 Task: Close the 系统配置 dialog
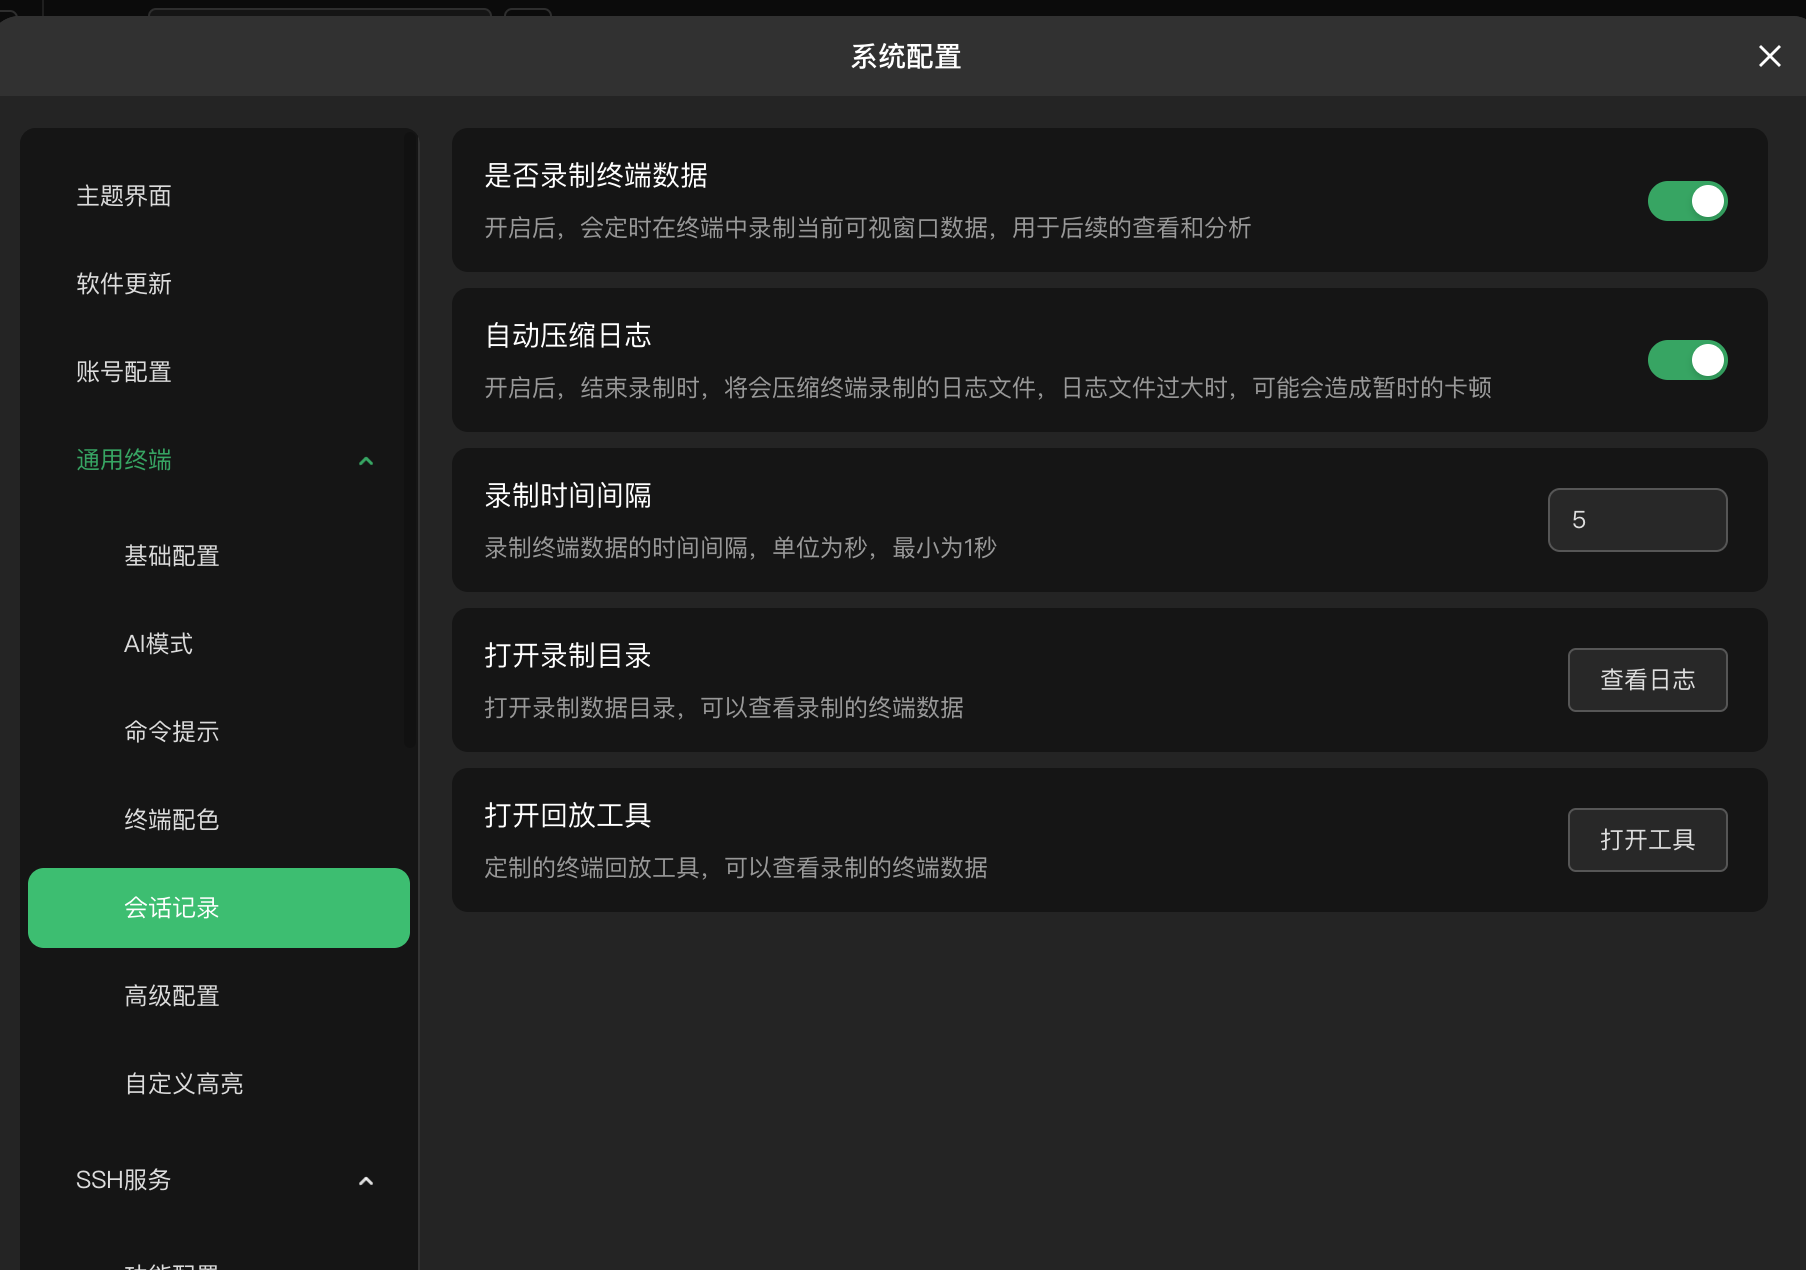pos(1769,57)
